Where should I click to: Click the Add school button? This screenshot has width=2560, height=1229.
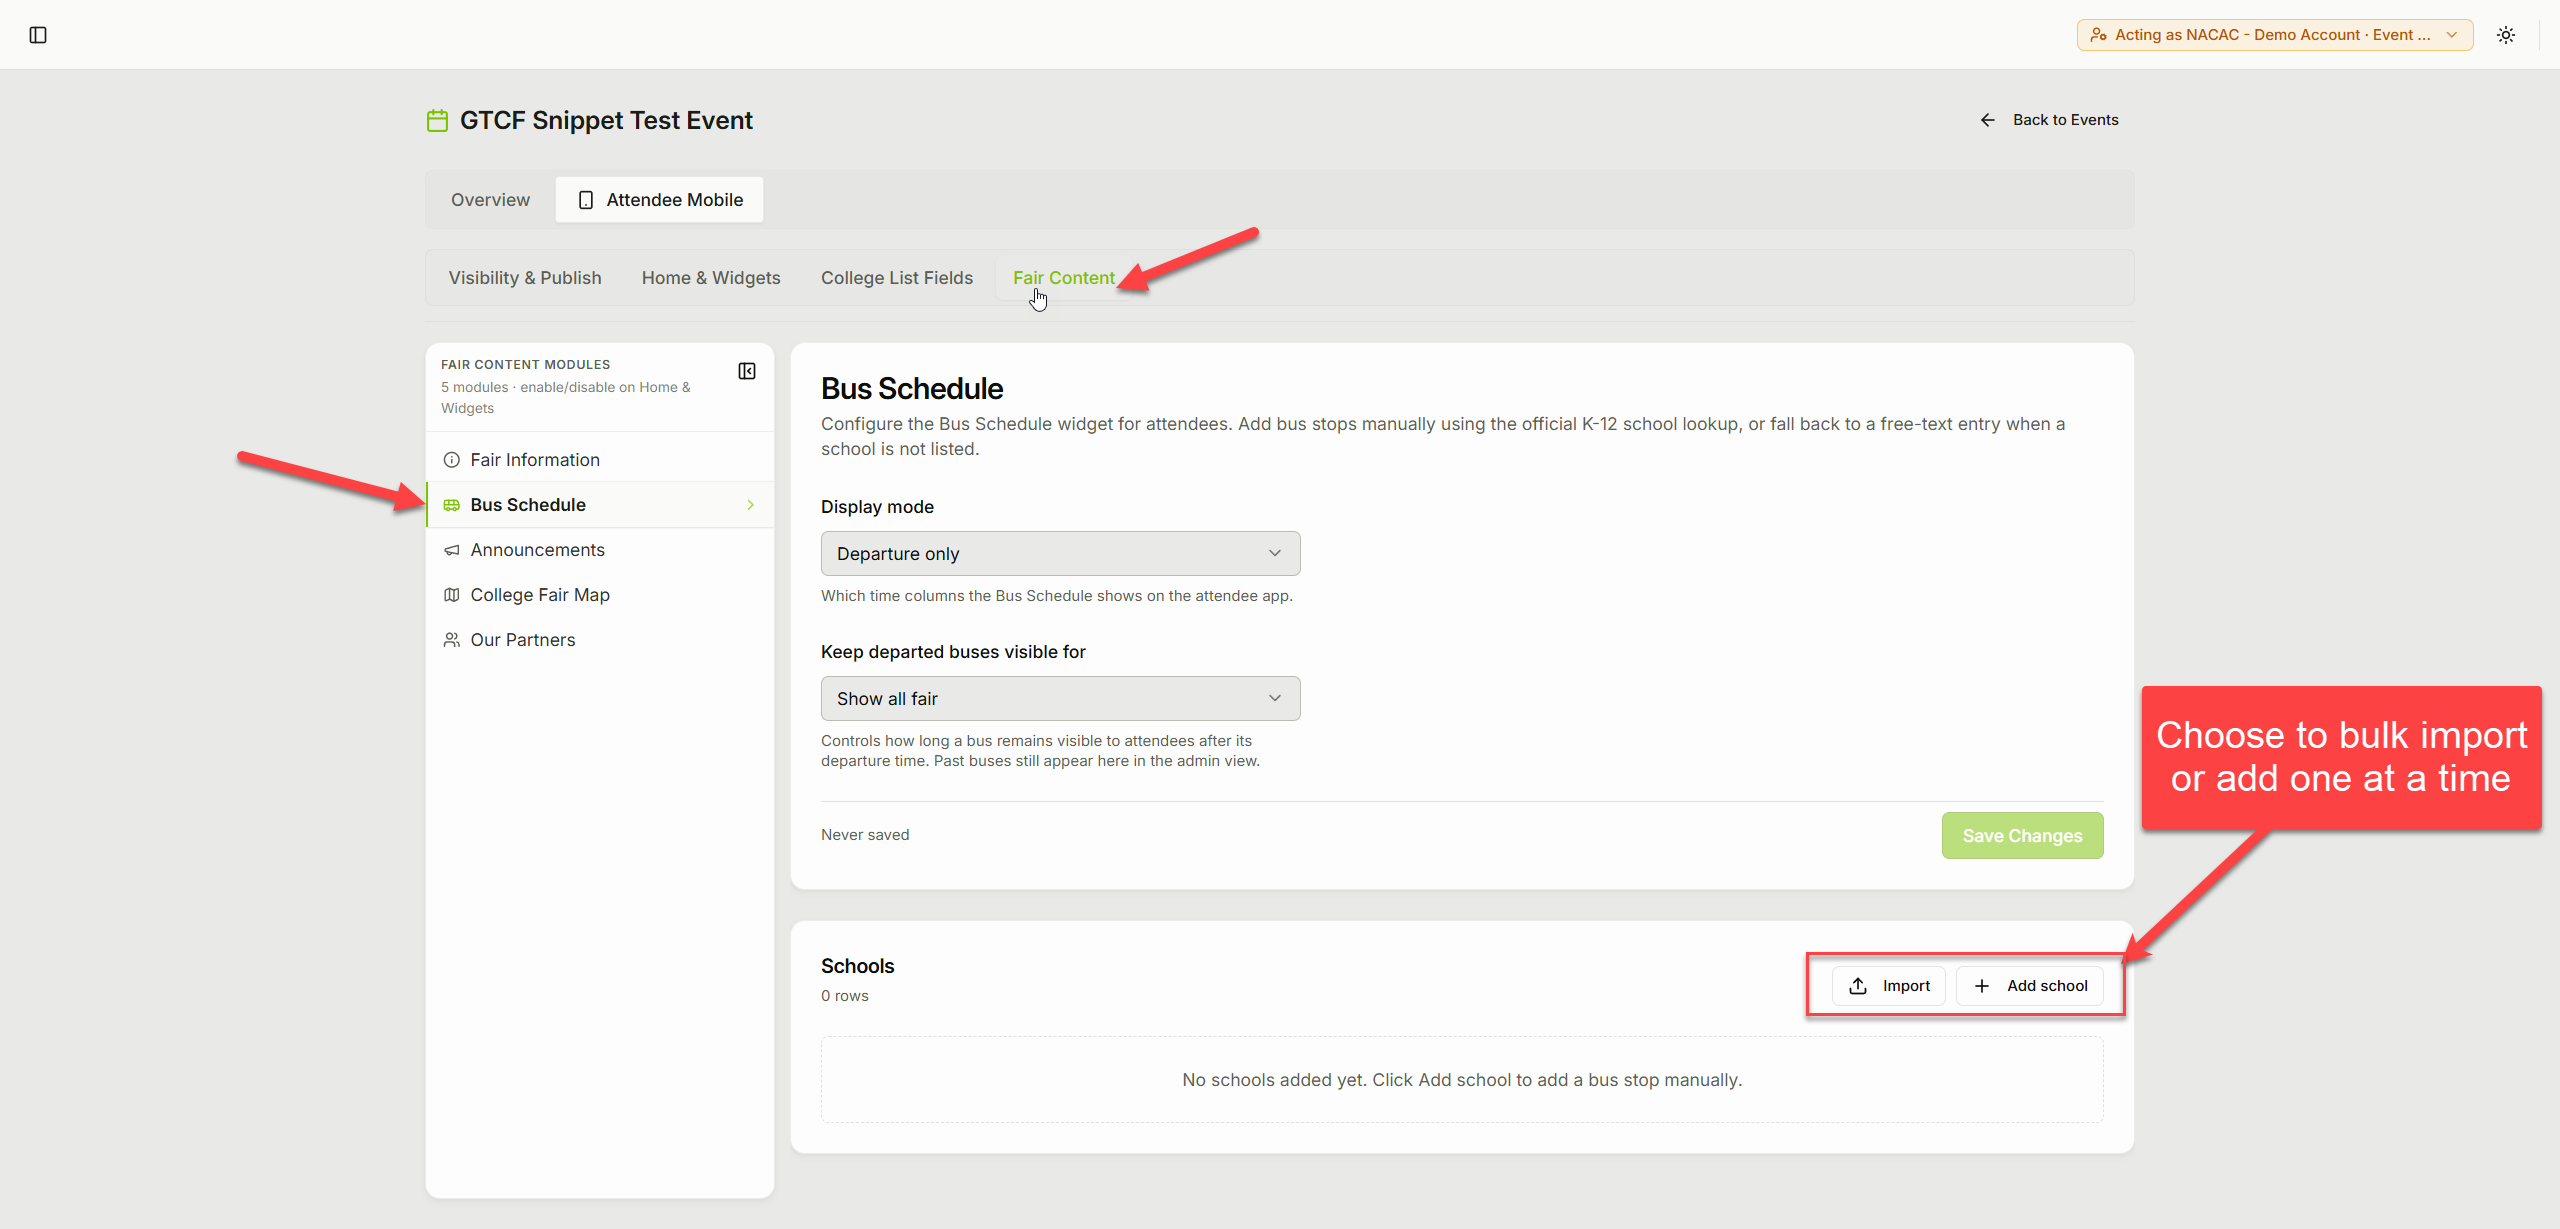click(x=2030, y=986)
